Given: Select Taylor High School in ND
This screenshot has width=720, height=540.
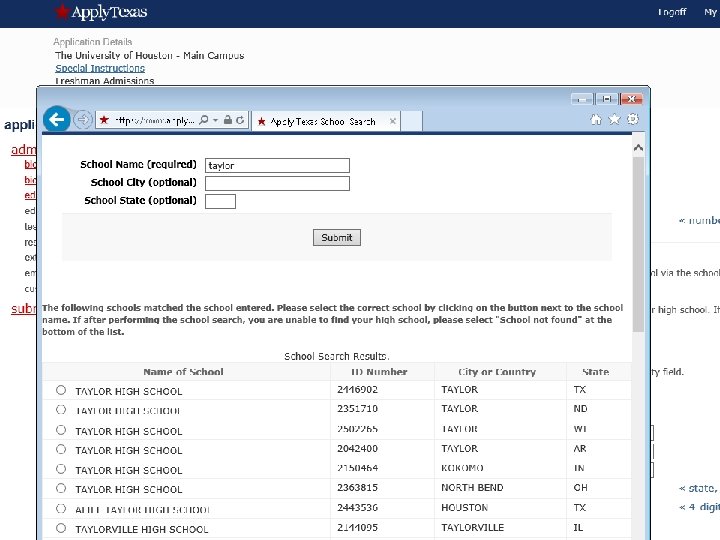Looking at the screenshot, I should [61, 410].
